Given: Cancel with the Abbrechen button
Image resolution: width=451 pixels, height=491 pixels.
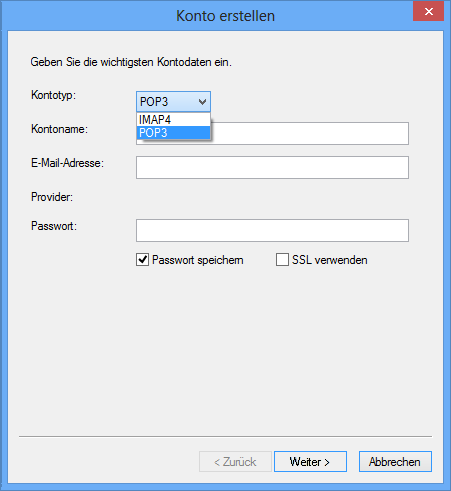Looking at the screenshot, I should (395, 462).
